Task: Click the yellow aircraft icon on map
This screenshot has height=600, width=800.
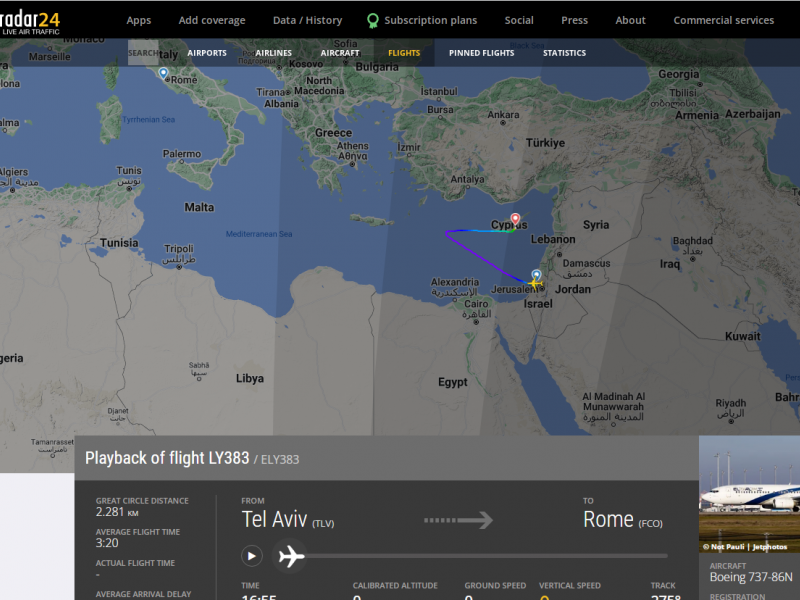Action: click(534, 283)
